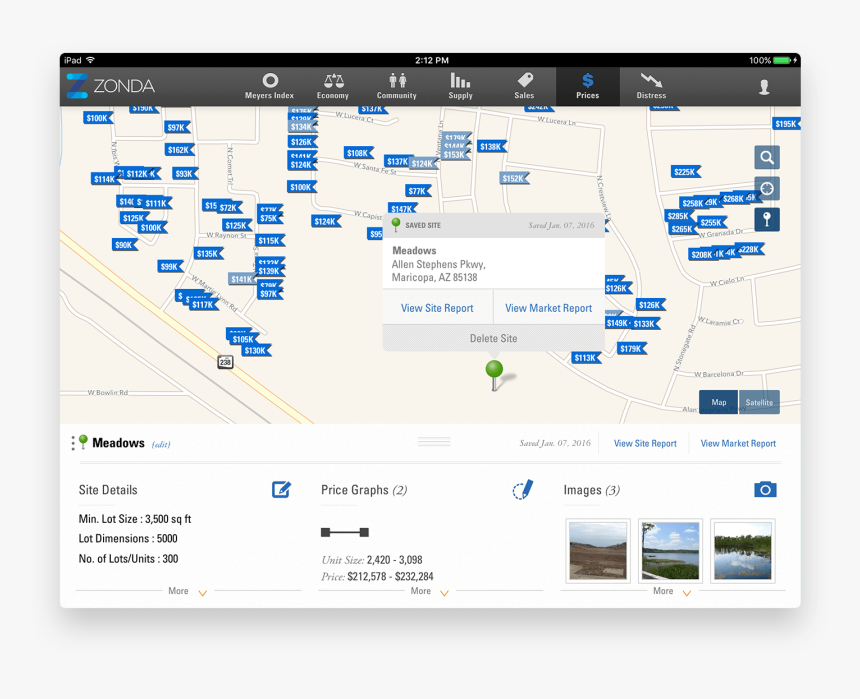
Task: Select the $90K price marker
Action: pyautogui.click(x=125, y=245)
